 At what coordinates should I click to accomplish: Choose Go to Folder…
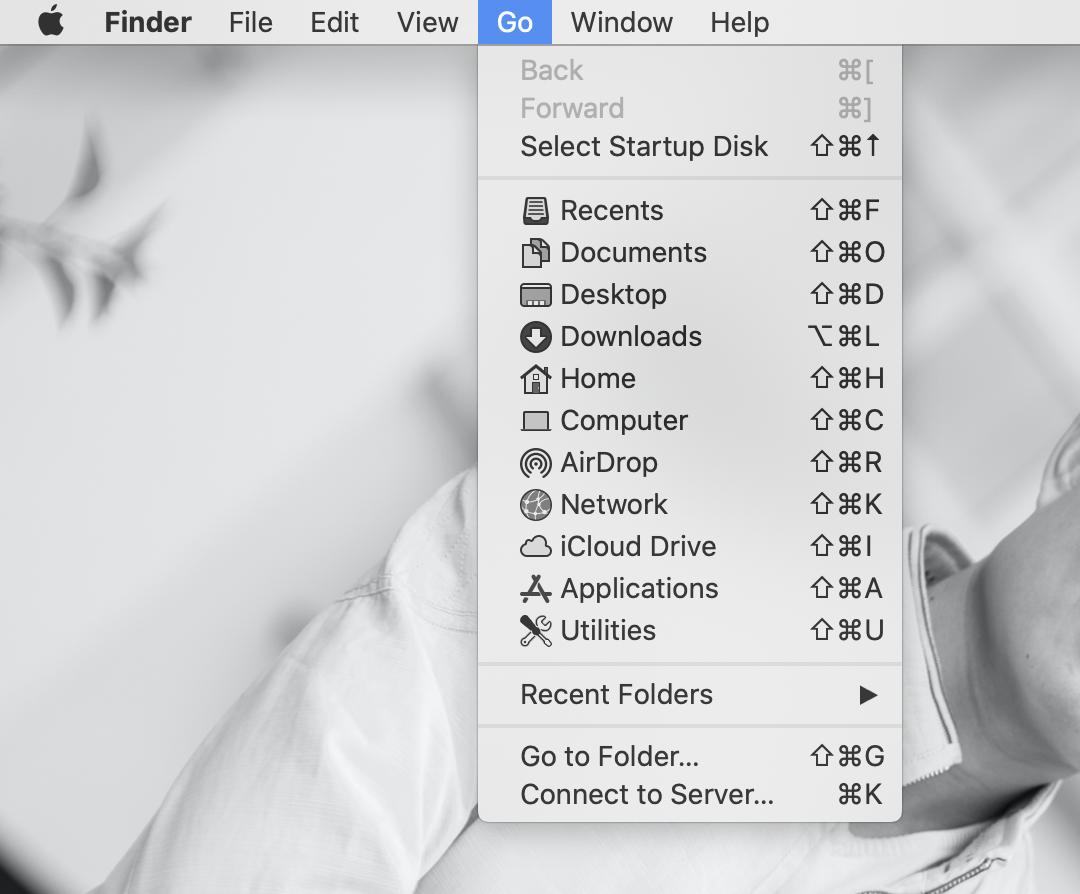coord(610,756)
